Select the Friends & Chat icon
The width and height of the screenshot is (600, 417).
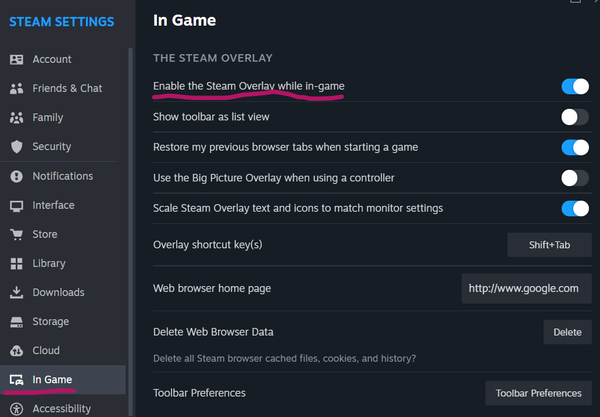(16, 88)
